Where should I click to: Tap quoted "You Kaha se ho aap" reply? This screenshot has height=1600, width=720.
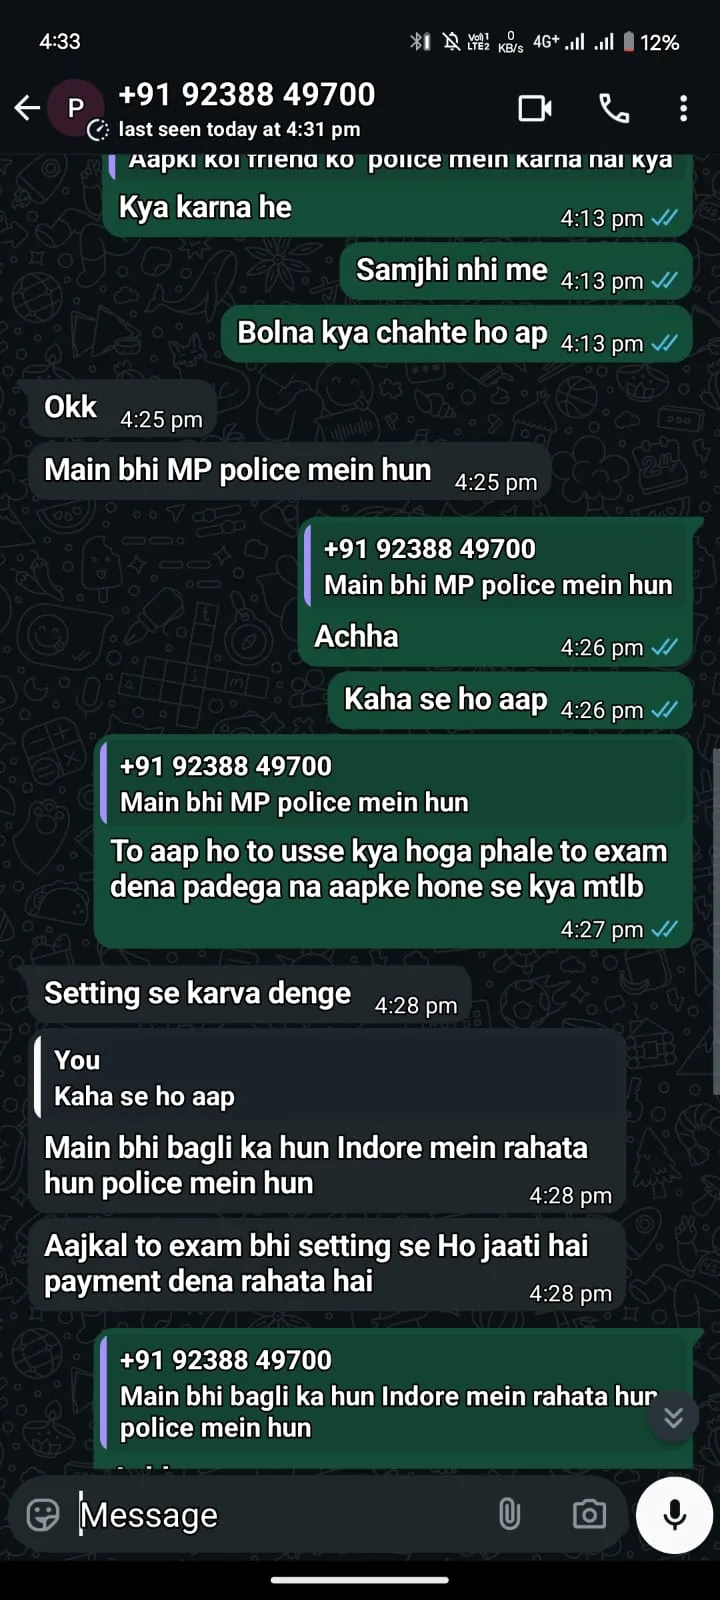click(x=329, y=1078)
